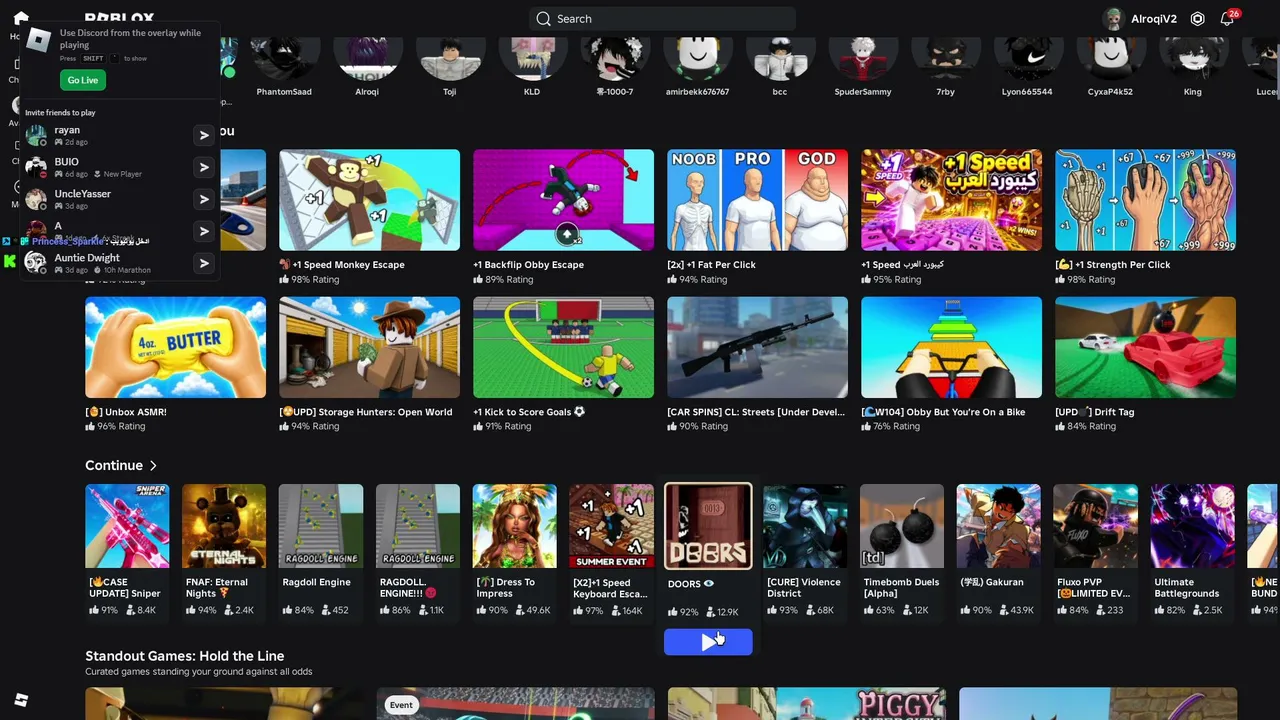
Task: Open the Unbox ASMR butter thumbnail
Action: [x=175, y=347]
